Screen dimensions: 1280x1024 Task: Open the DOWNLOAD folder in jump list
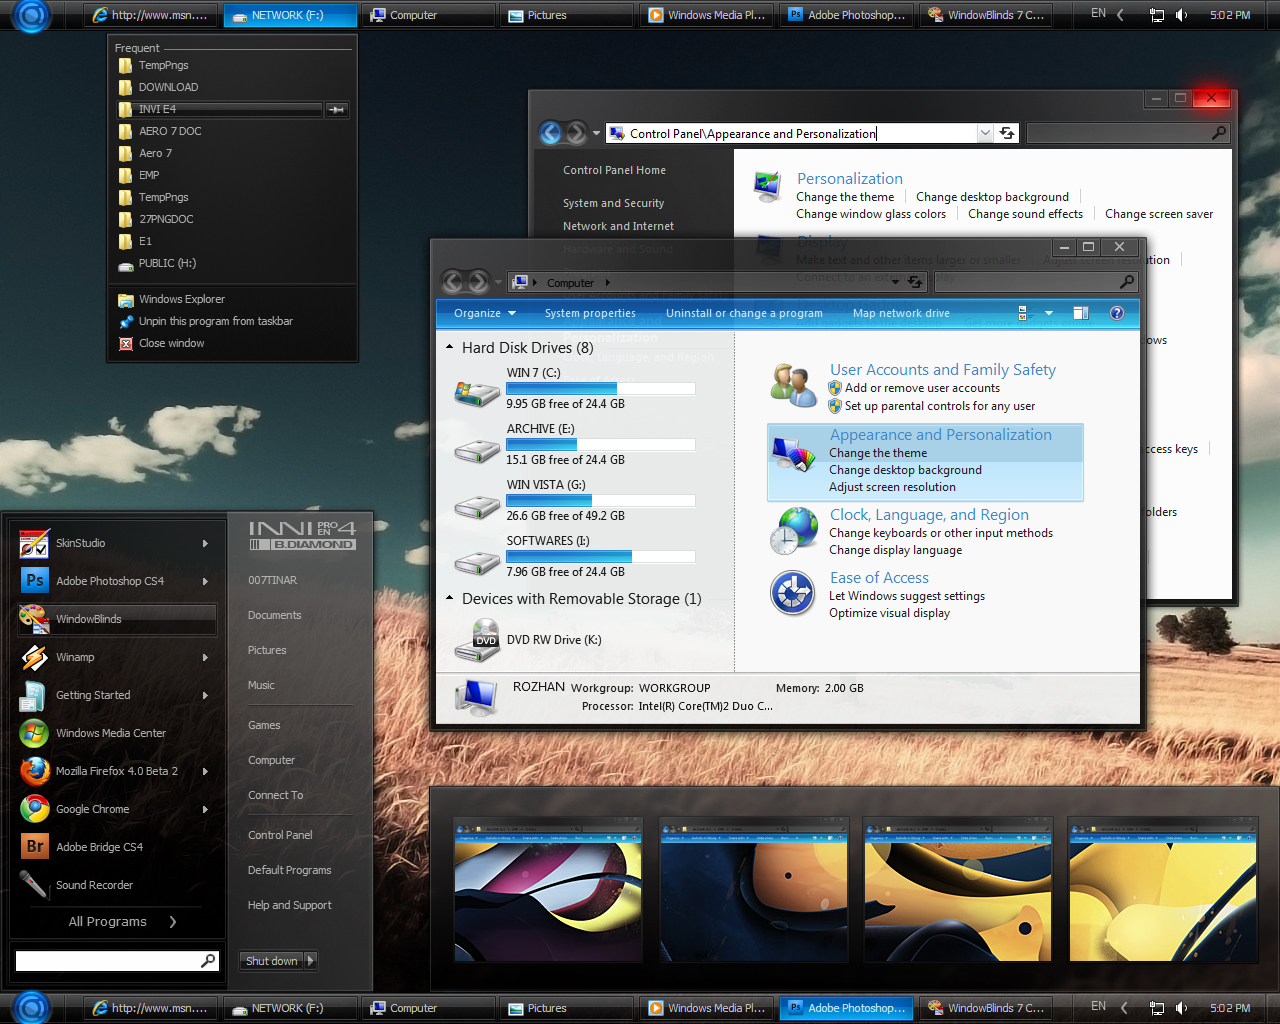[x=168, y=87]
